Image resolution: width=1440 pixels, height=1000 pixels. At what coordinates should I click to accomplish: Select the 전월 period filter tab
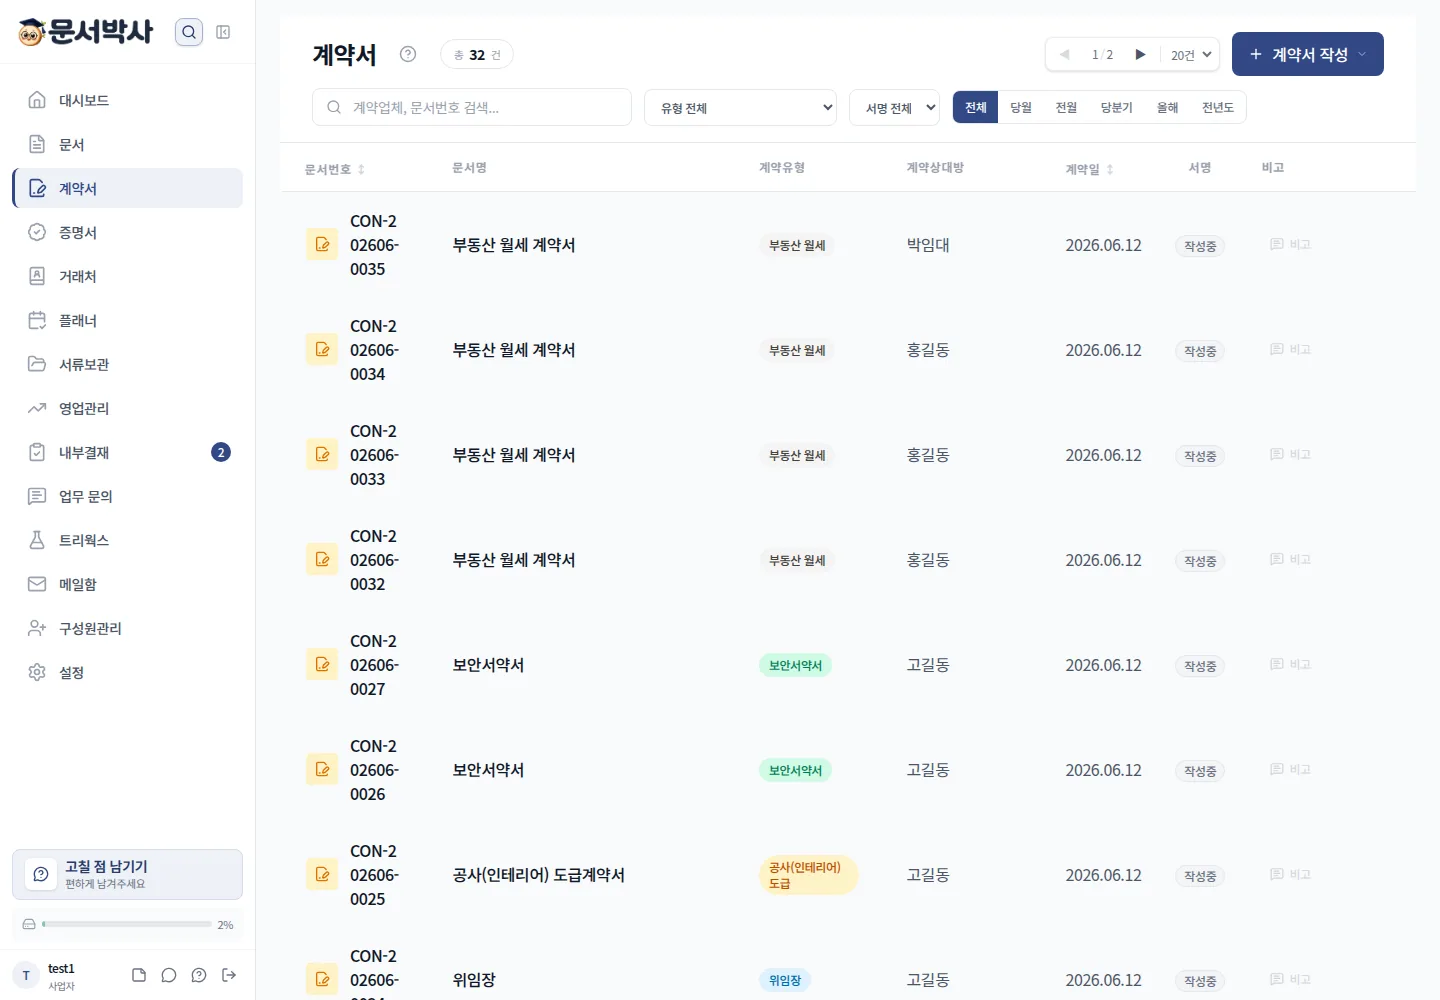(x=1066, y=107)
